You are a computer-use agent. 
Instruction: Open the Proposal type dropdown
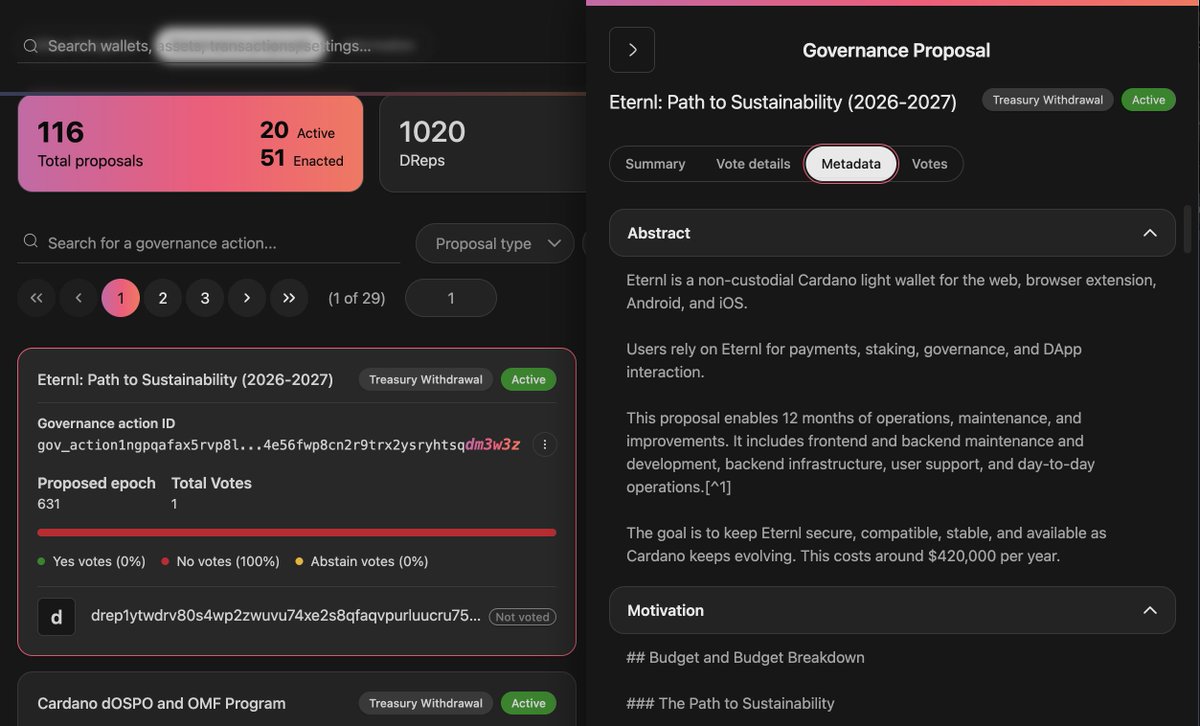pos(495,243)
